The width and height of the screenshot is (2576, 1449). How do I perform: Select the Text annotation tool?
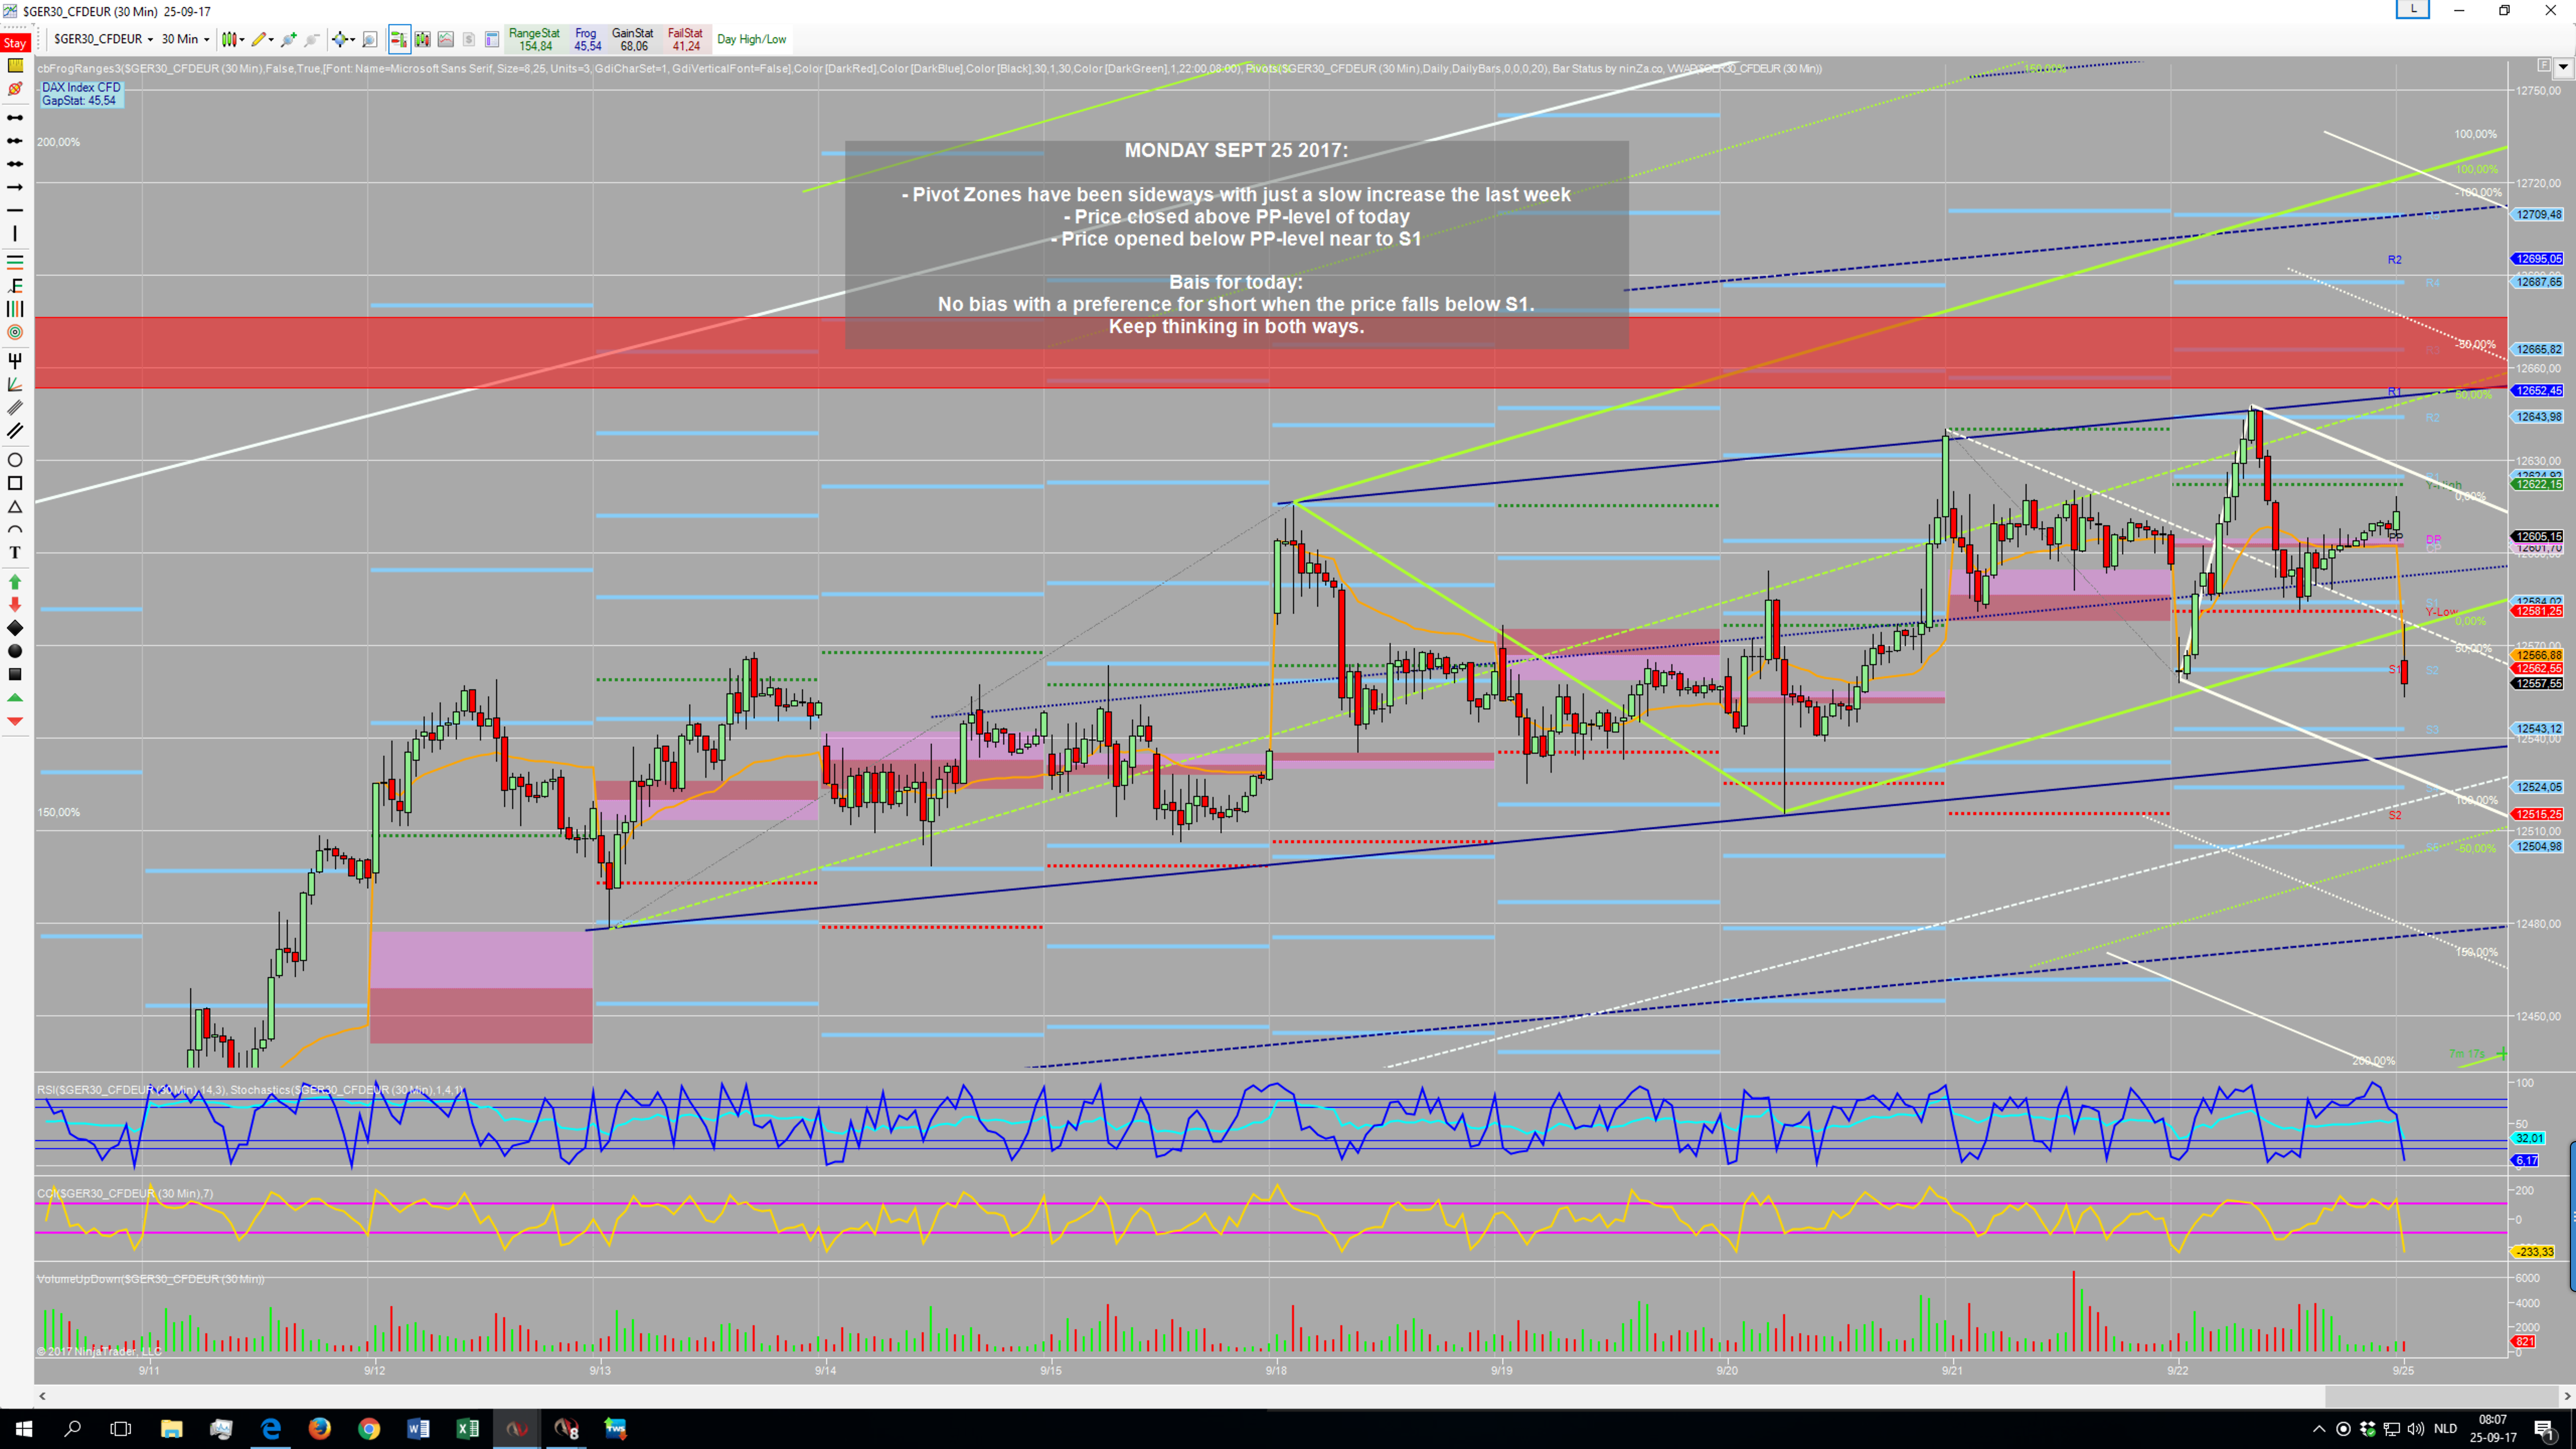[15, 553]
